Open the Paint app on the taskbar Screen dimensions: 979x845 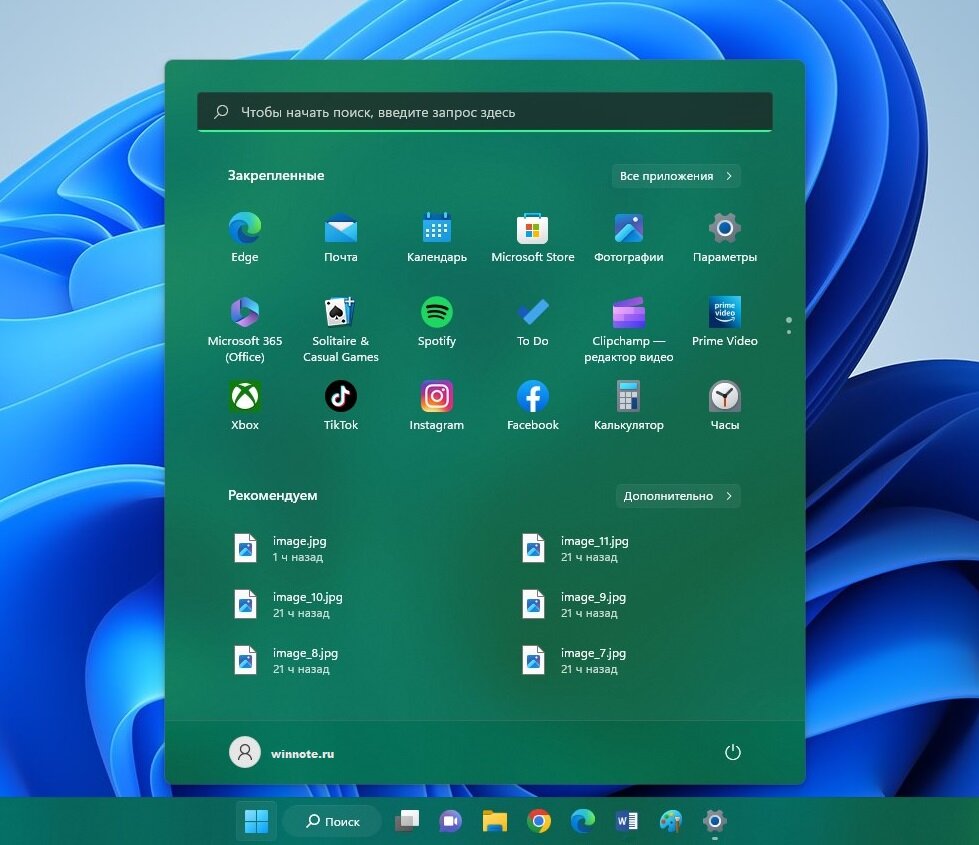(671, 821)
